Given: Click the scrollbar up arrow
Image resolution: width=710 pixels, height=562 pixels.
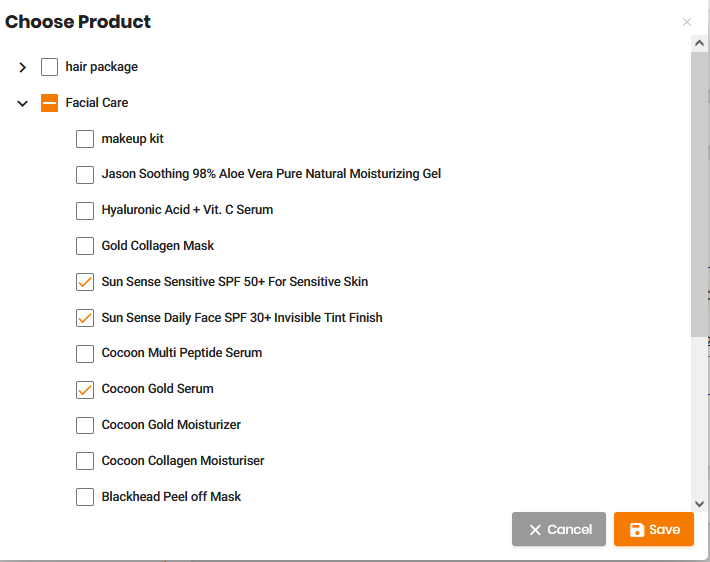Looking at the screenshot, I should click(x=700, y=43).
